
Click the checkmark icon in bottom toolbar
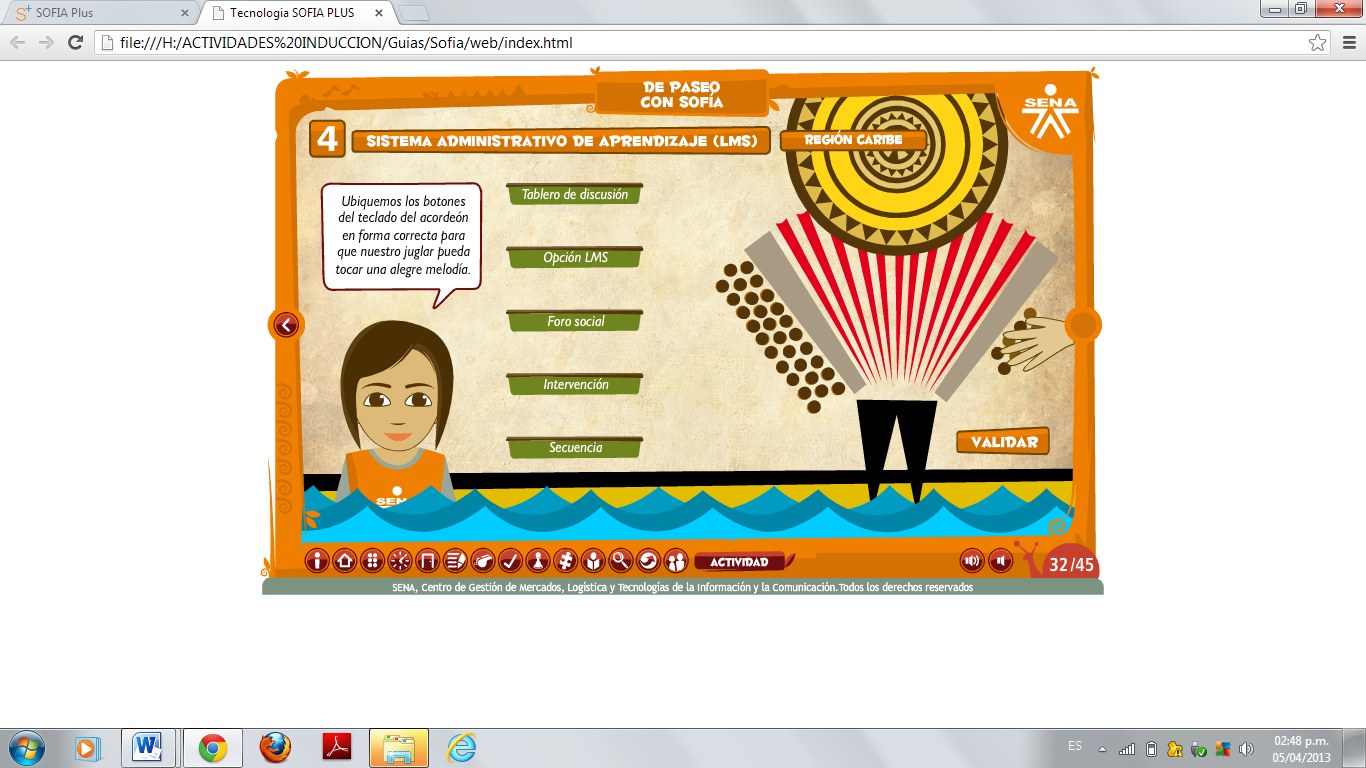pos(510,561)
